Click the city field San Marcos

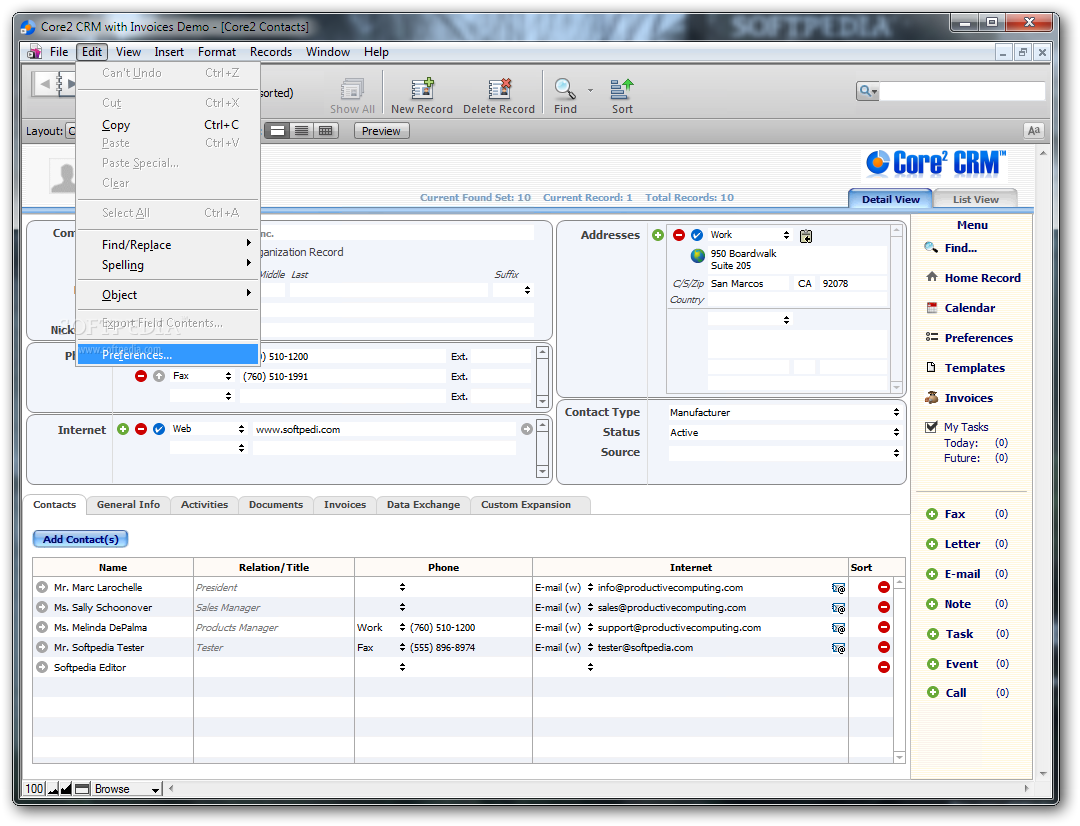pyautogui.click(x=749, y=283)
